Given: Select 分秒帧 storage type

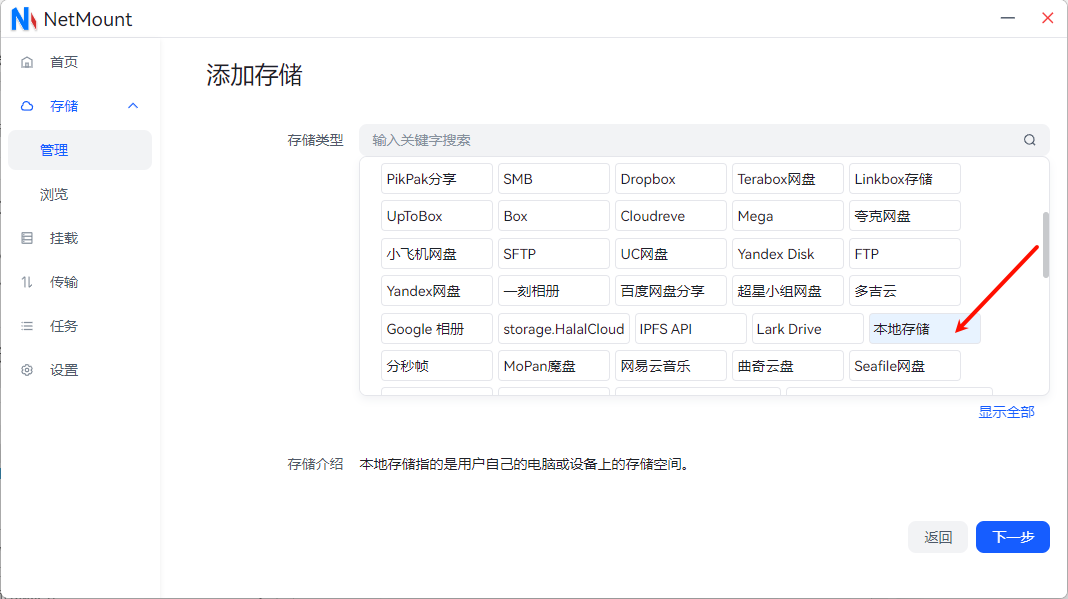Looking at the screenshot, I should click(x=437, y=366).
